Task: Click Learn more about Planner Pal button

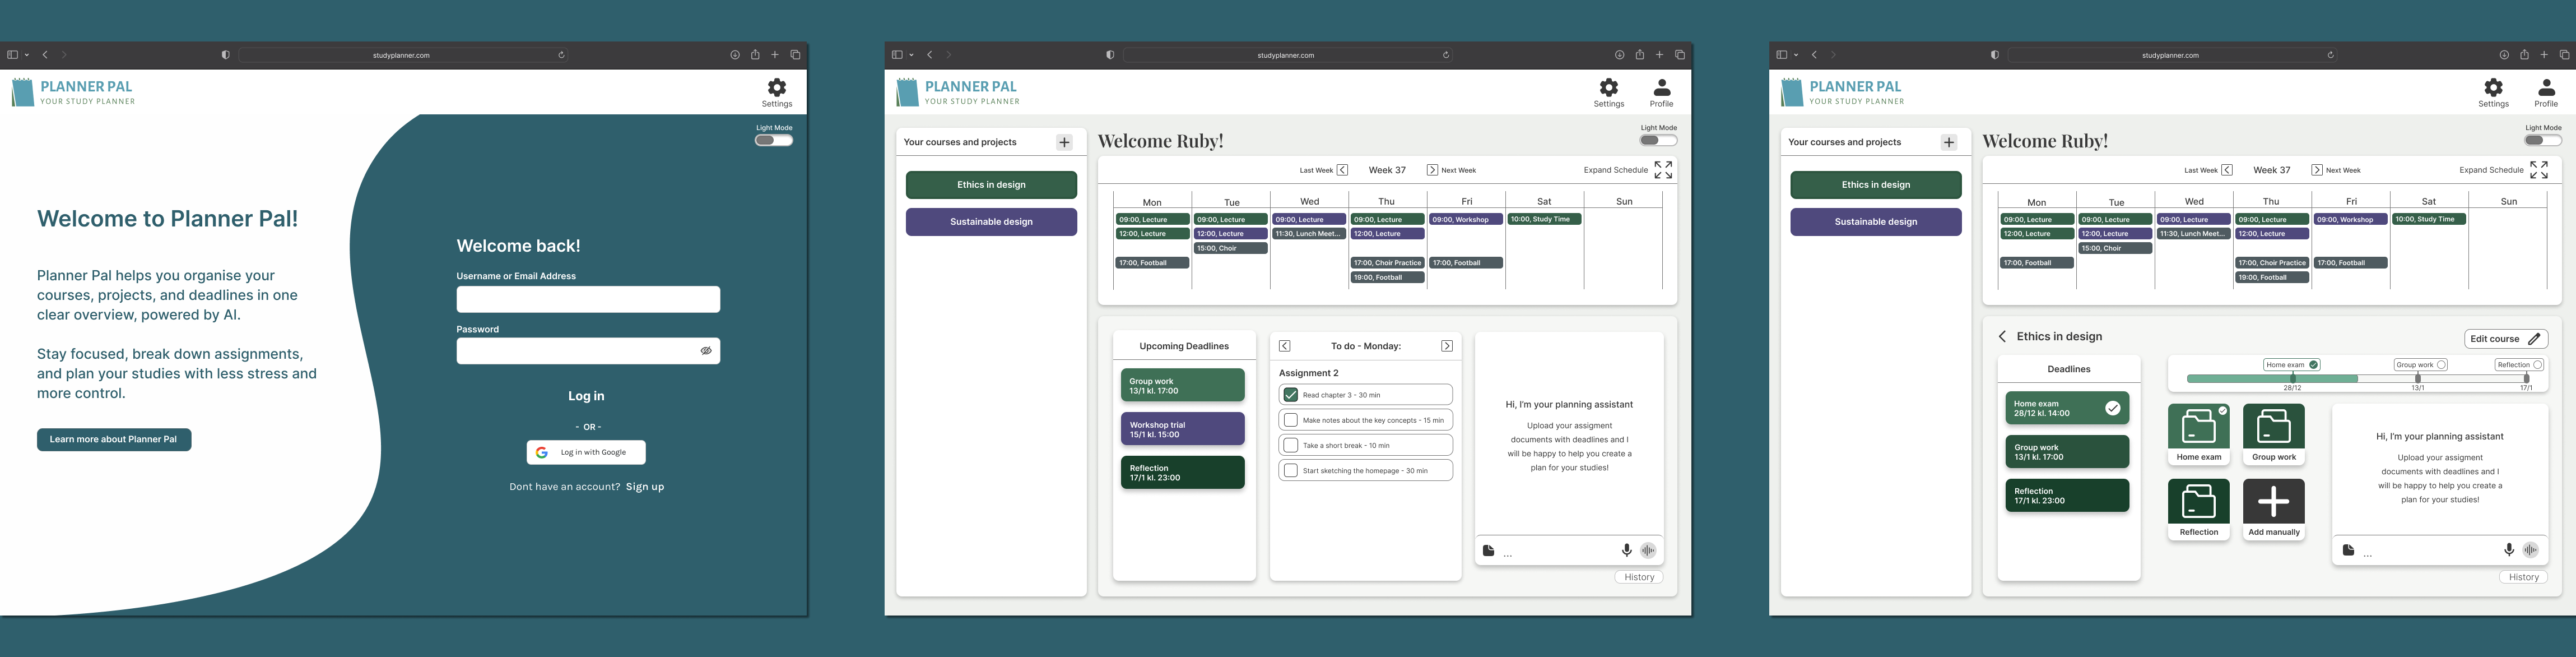Action: 114,439
